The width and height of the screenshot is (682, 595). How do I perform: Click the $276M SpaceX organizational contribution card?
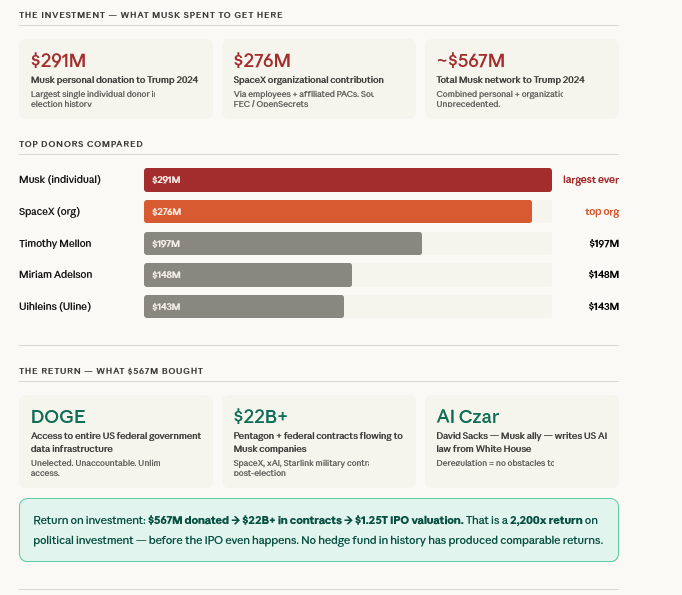[x=319, y=79]
